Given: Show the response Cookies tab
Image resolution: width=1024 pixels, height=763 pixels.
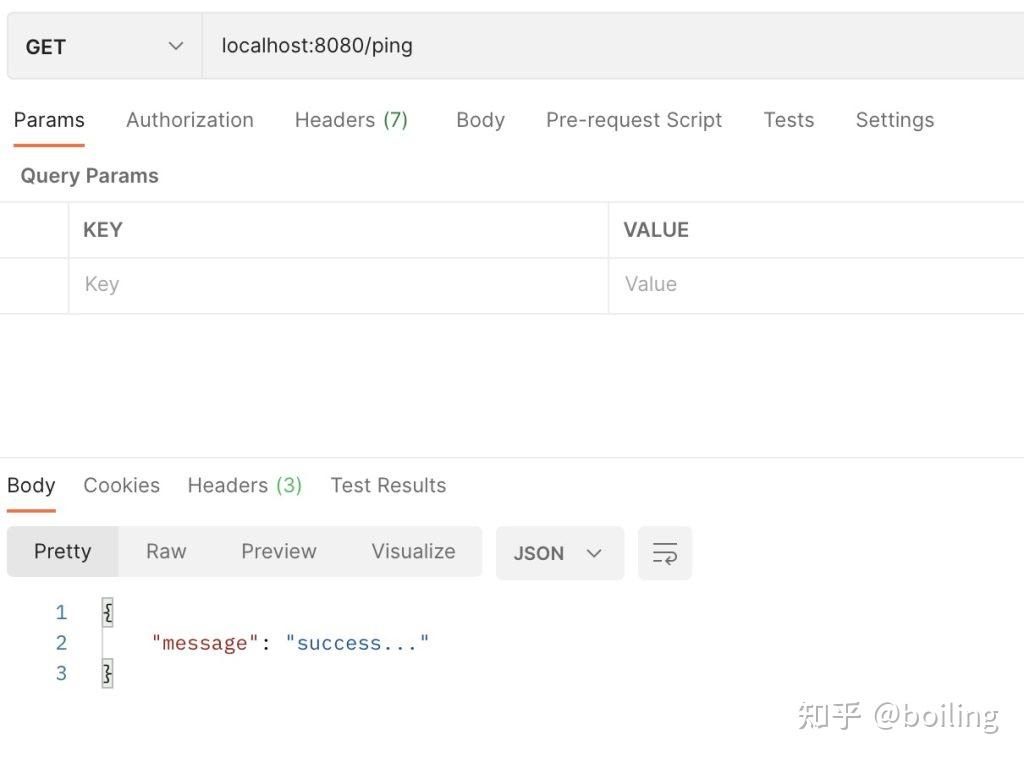Looking at the screenshot, I should click(121, 485).
